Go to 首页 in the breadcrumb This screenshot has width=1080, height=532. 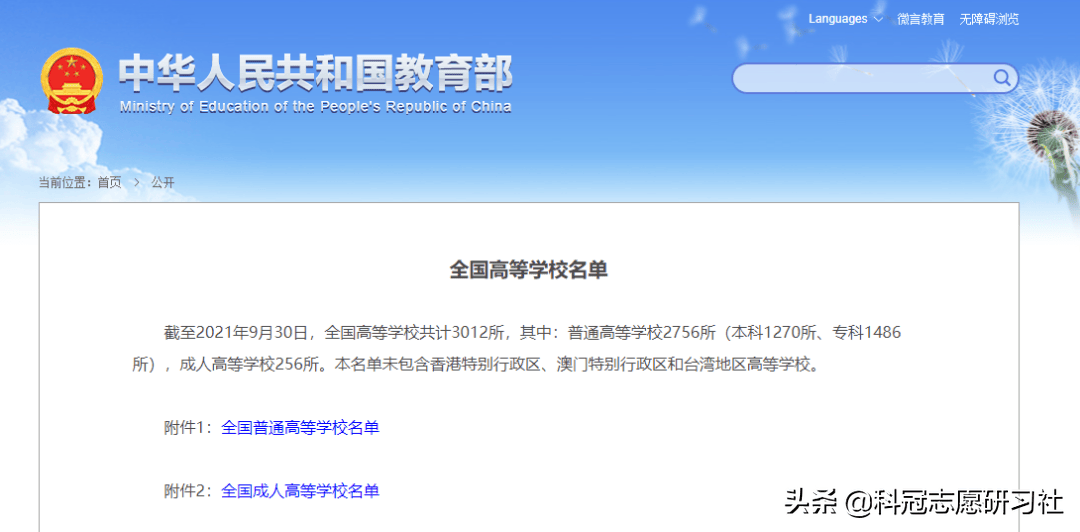tap(109, 183)
